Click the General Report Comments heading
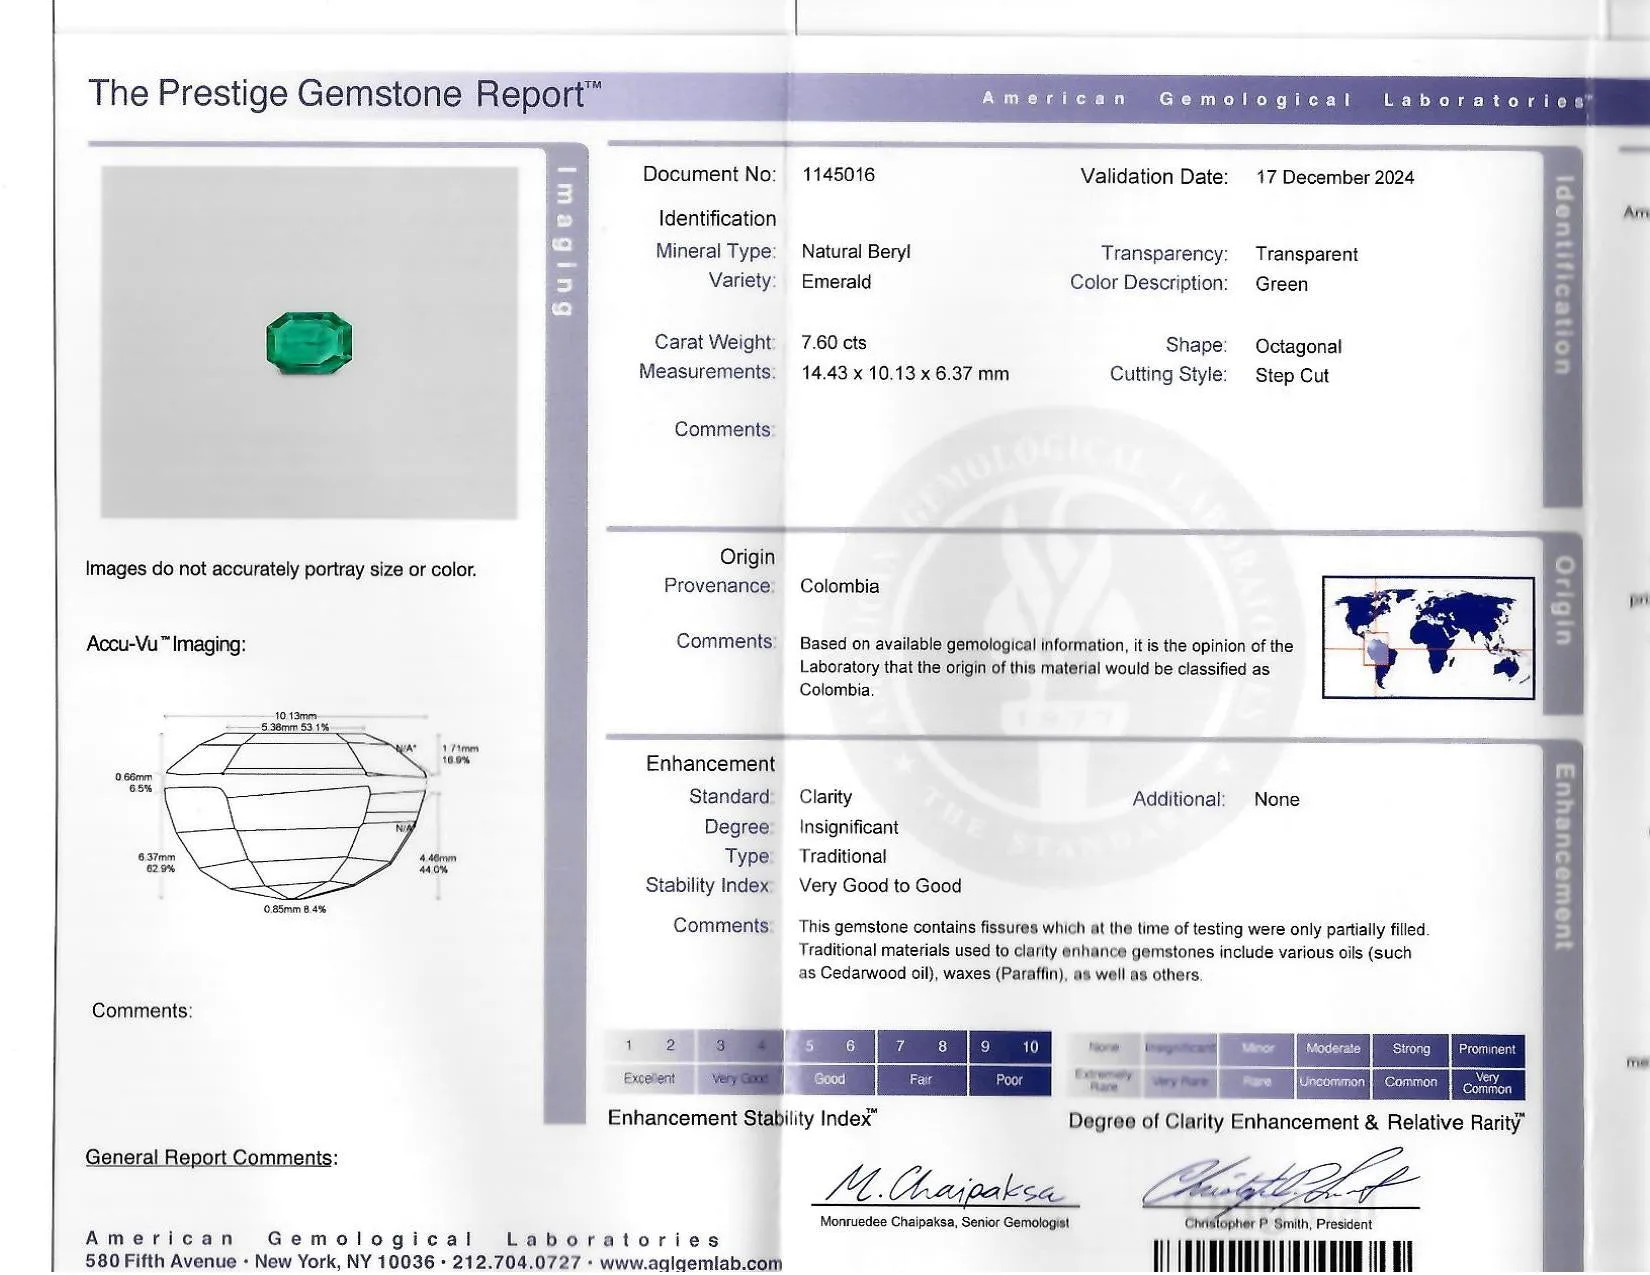Screen dimensions: 1650x1275 [211, 1158]
